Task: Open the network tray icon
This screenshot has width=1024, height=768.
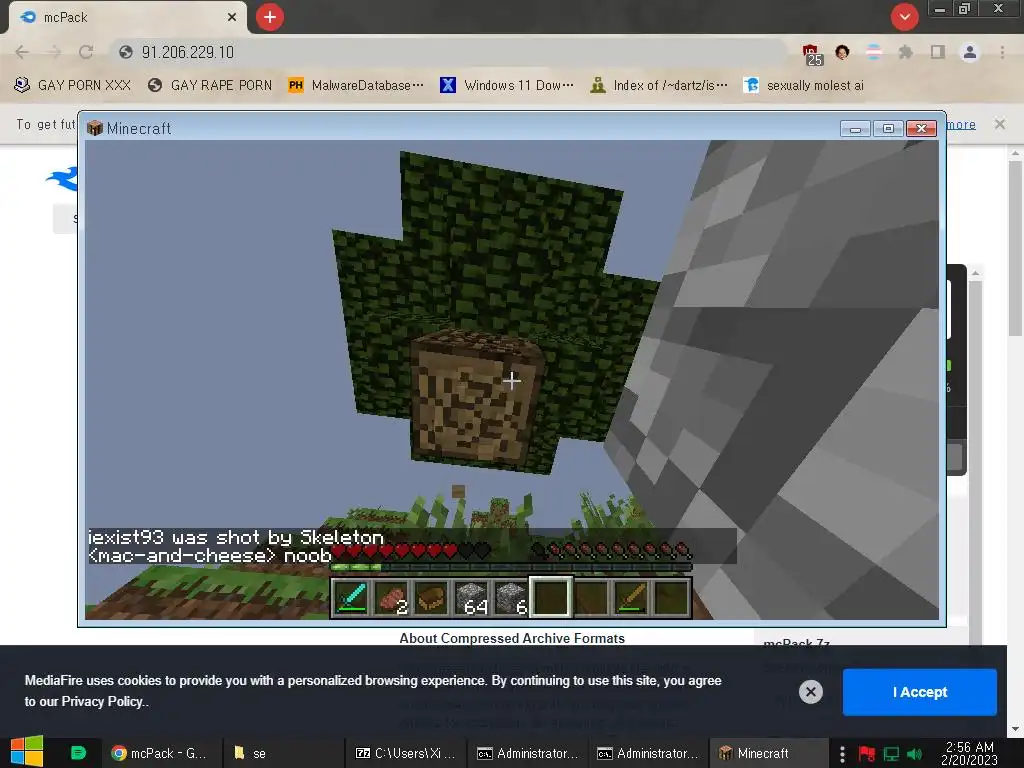Action: point(891,754)
